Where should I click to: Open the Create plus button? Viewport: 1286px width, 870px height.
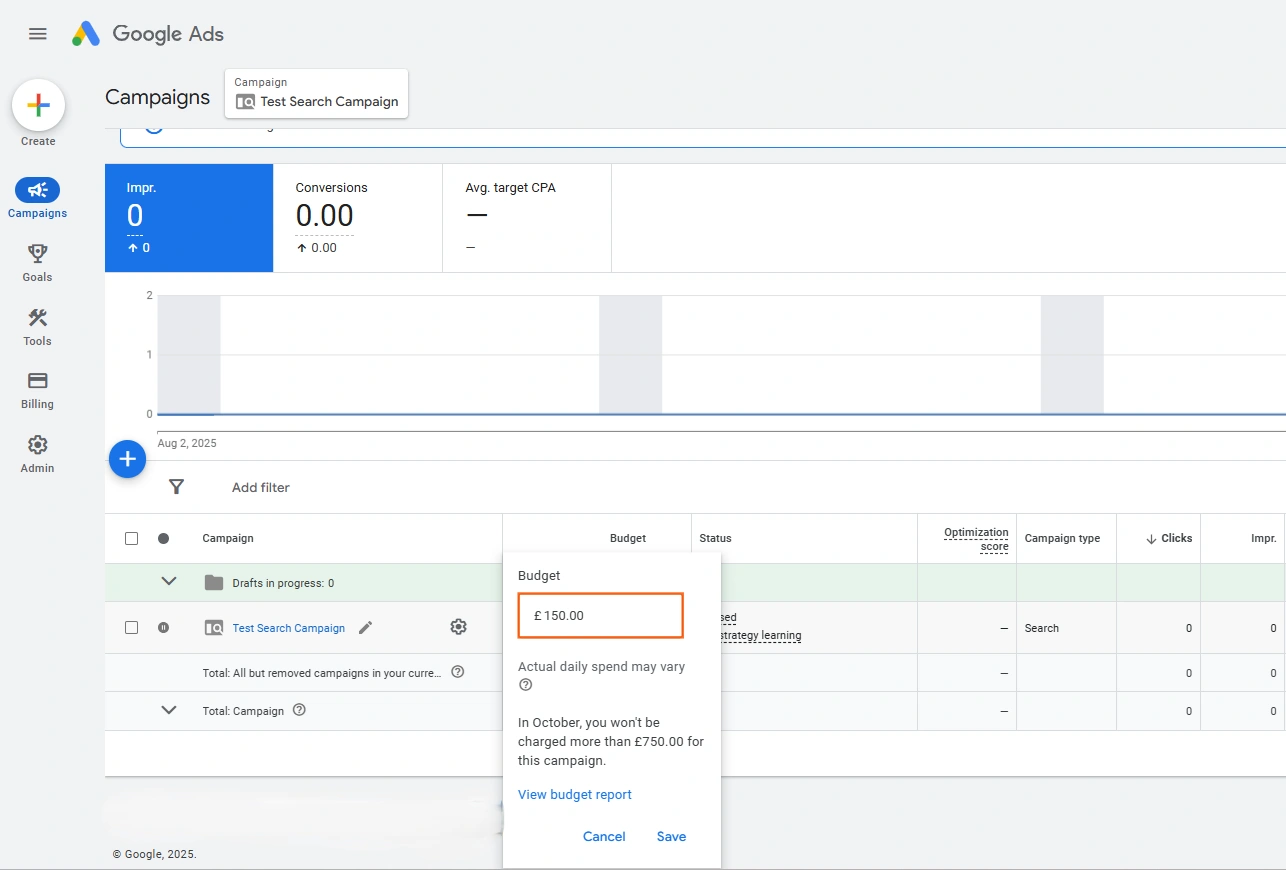pos(38,105)
